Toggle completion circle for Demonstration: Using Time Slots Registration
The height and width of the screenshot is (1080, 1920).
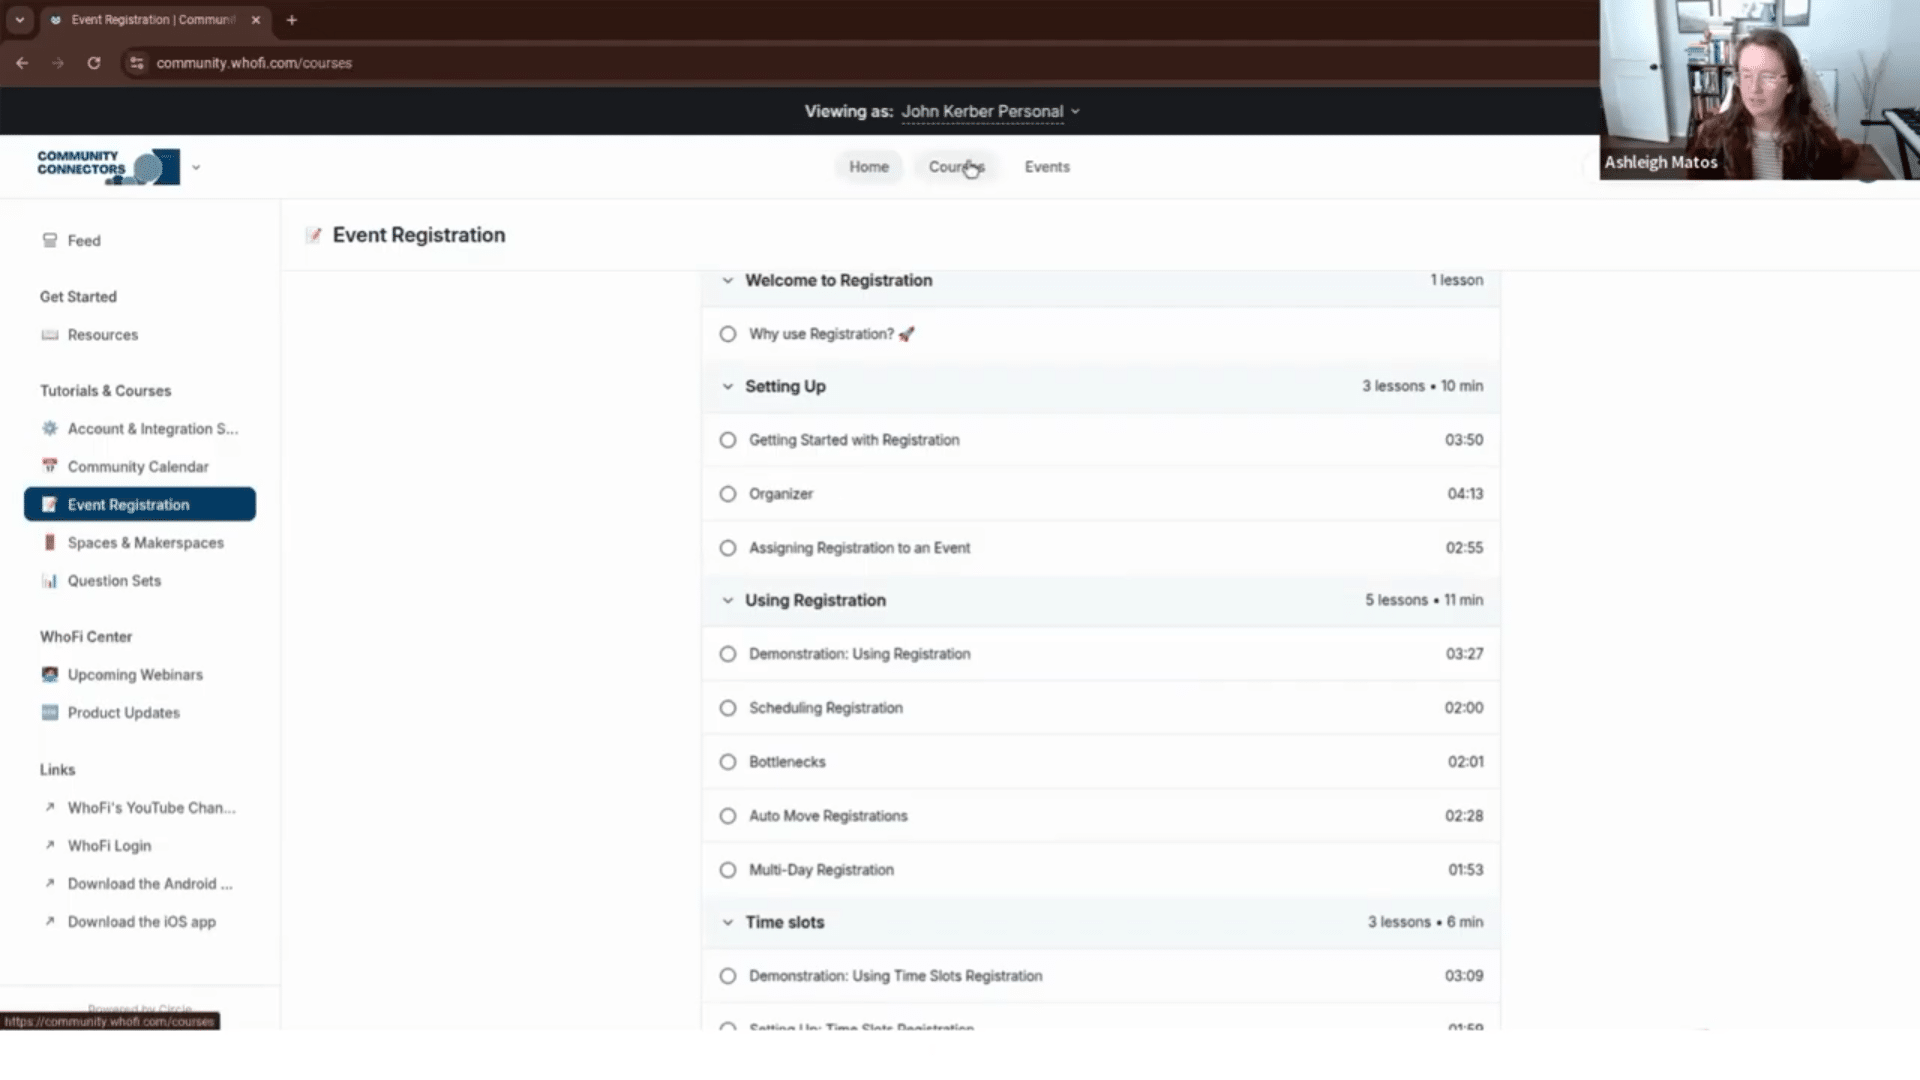[728, 976]
